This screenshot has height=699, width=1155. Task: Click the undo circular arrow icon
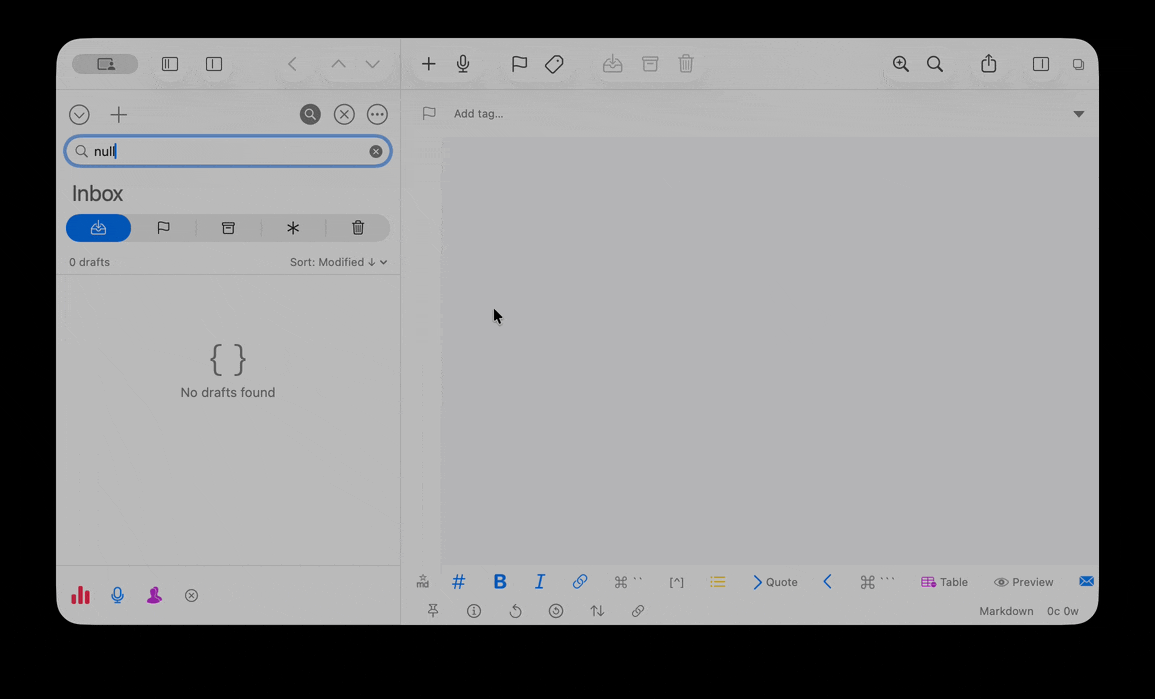pyautogui.click(x=515, y=611)
